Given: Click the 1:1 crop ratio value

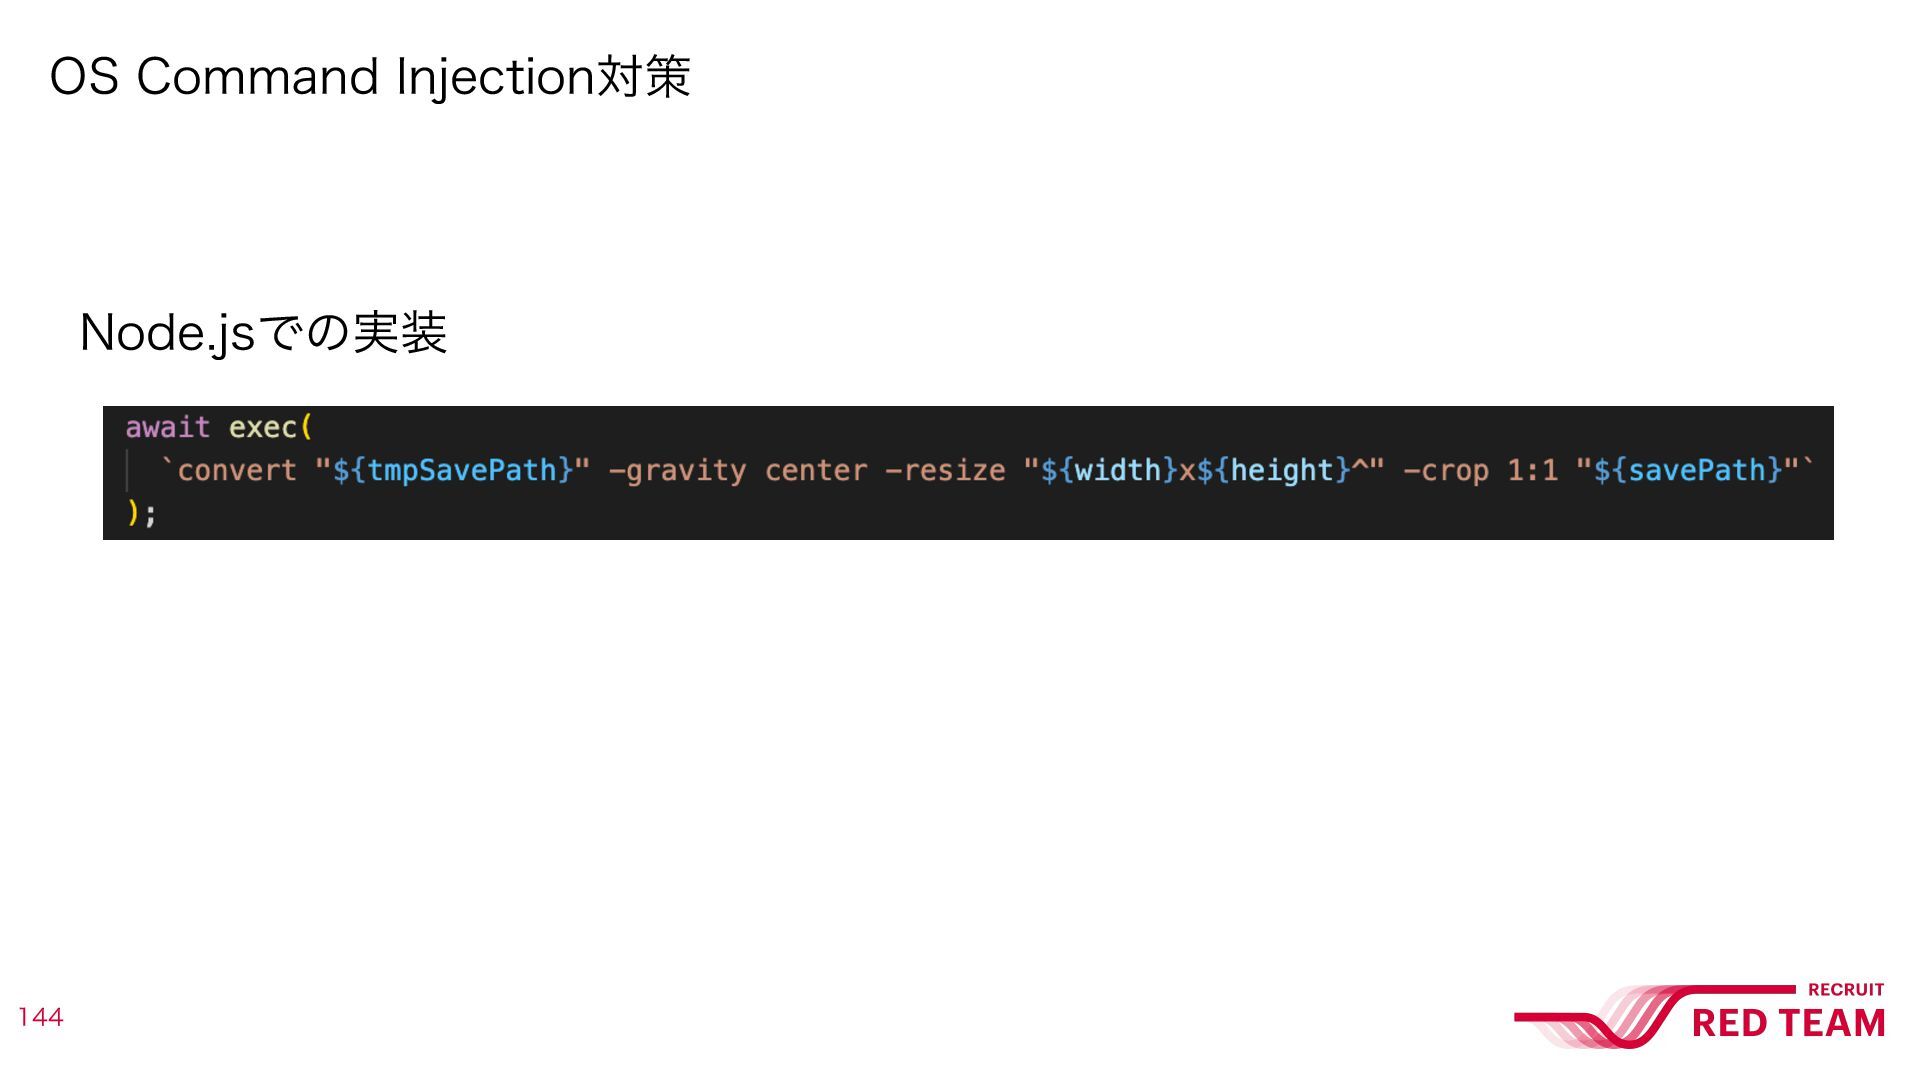Looking at the screenshot, I should click(1533, 470).
